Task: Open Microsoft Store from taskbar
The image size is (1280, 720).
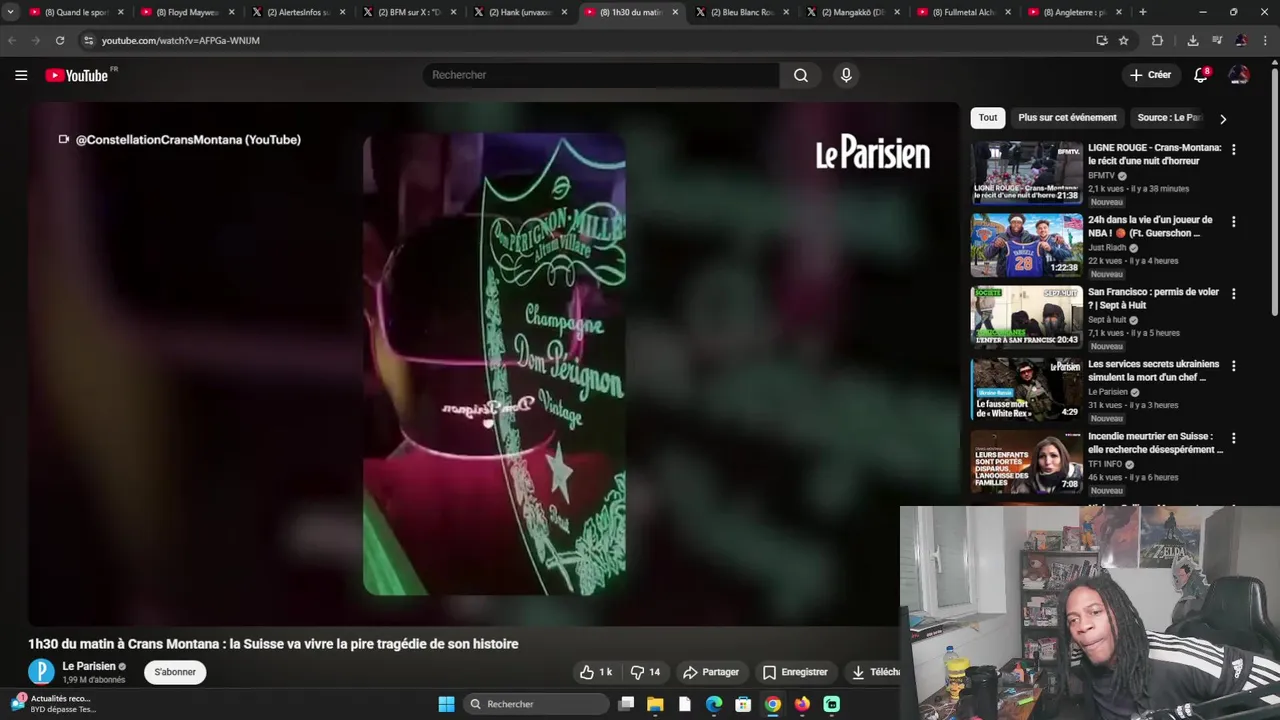Action: pyautogui.click(x=743, y=704)
